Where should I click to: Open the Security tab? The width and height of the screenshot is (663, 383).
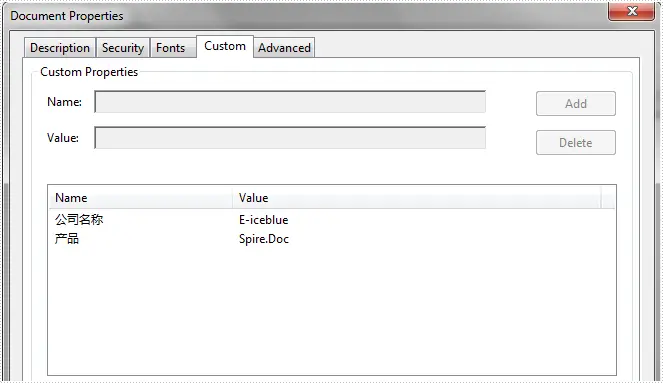click(123, 48)
